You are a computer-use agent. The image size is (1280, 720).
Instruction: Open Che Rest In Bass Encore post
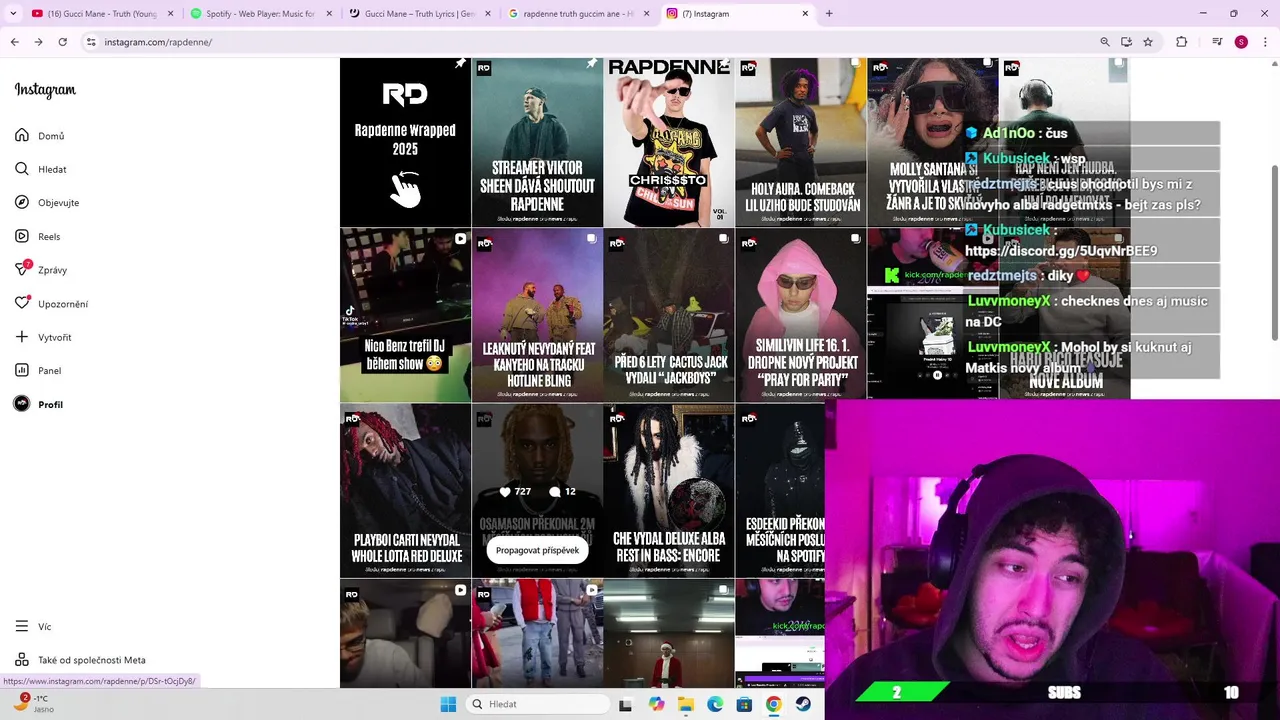669,490
